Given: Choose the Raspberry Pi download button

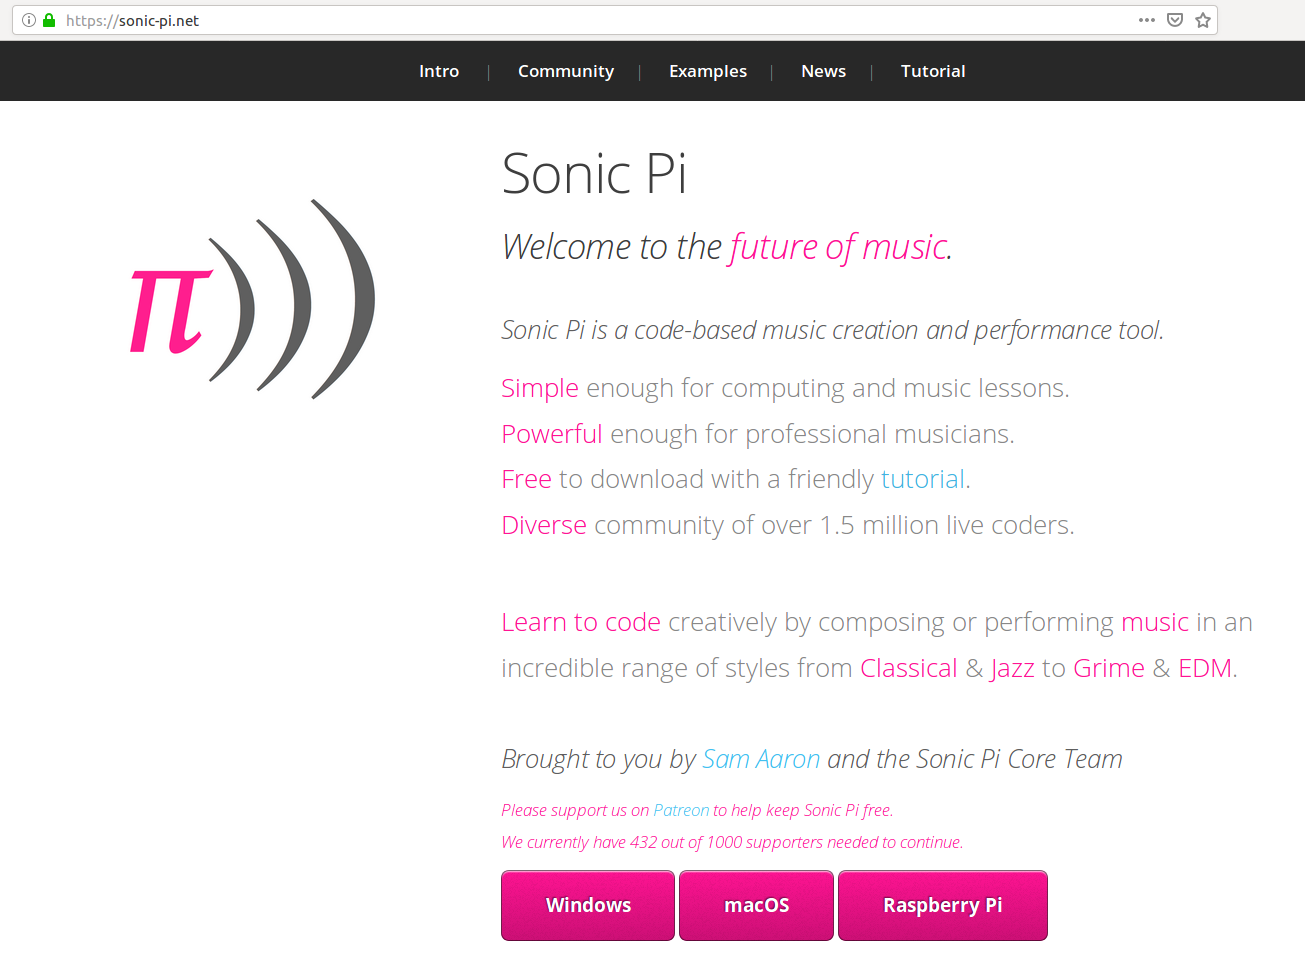Looking at the screenshot, I should coord(943,905).
